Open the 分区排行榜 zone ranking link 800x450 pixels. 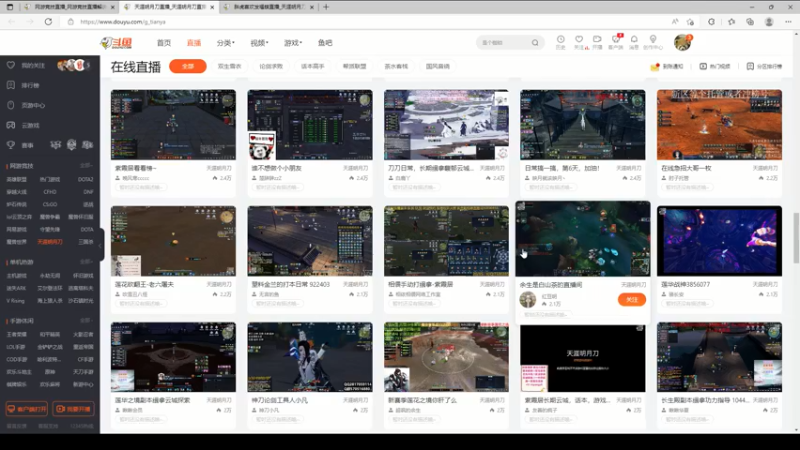[x=764, y=66]
